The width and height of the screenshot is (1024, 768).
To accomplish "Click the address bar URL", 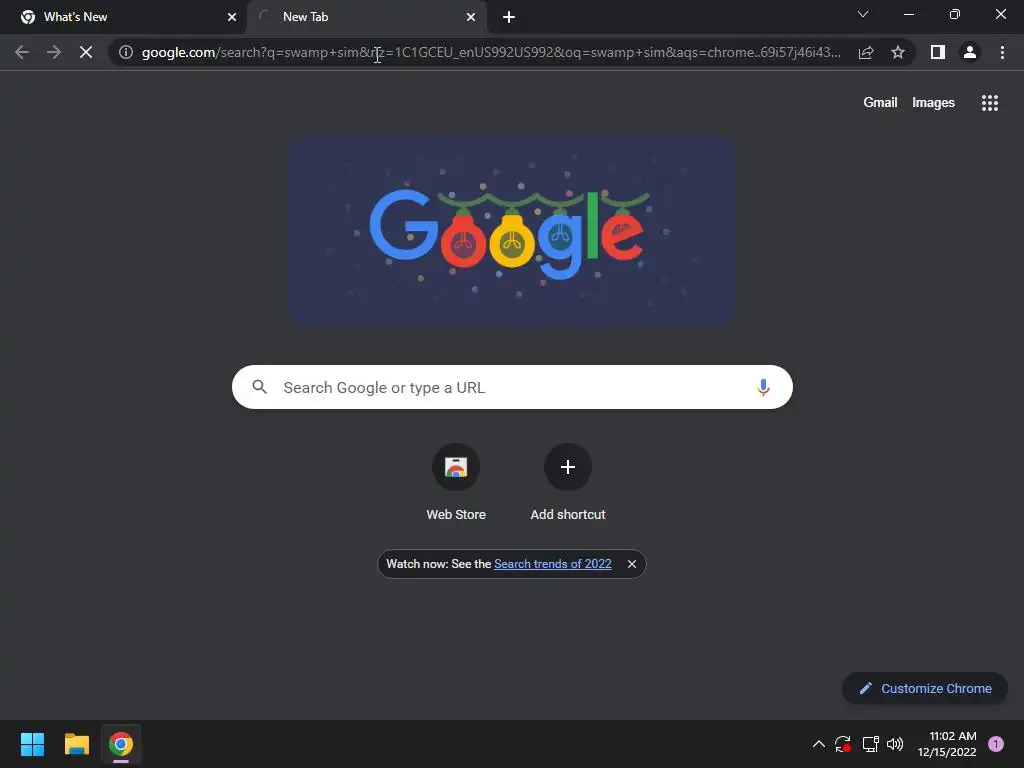I will (490, 52).
